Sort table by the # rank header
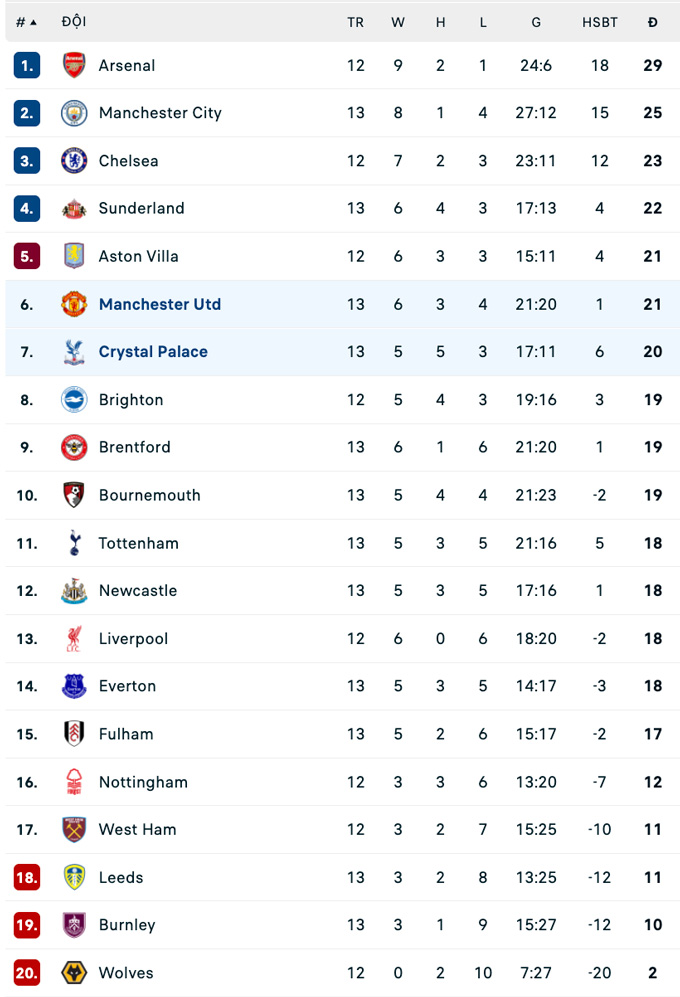The width and height of the screenshot is (680, 997). tap(26, 22)
